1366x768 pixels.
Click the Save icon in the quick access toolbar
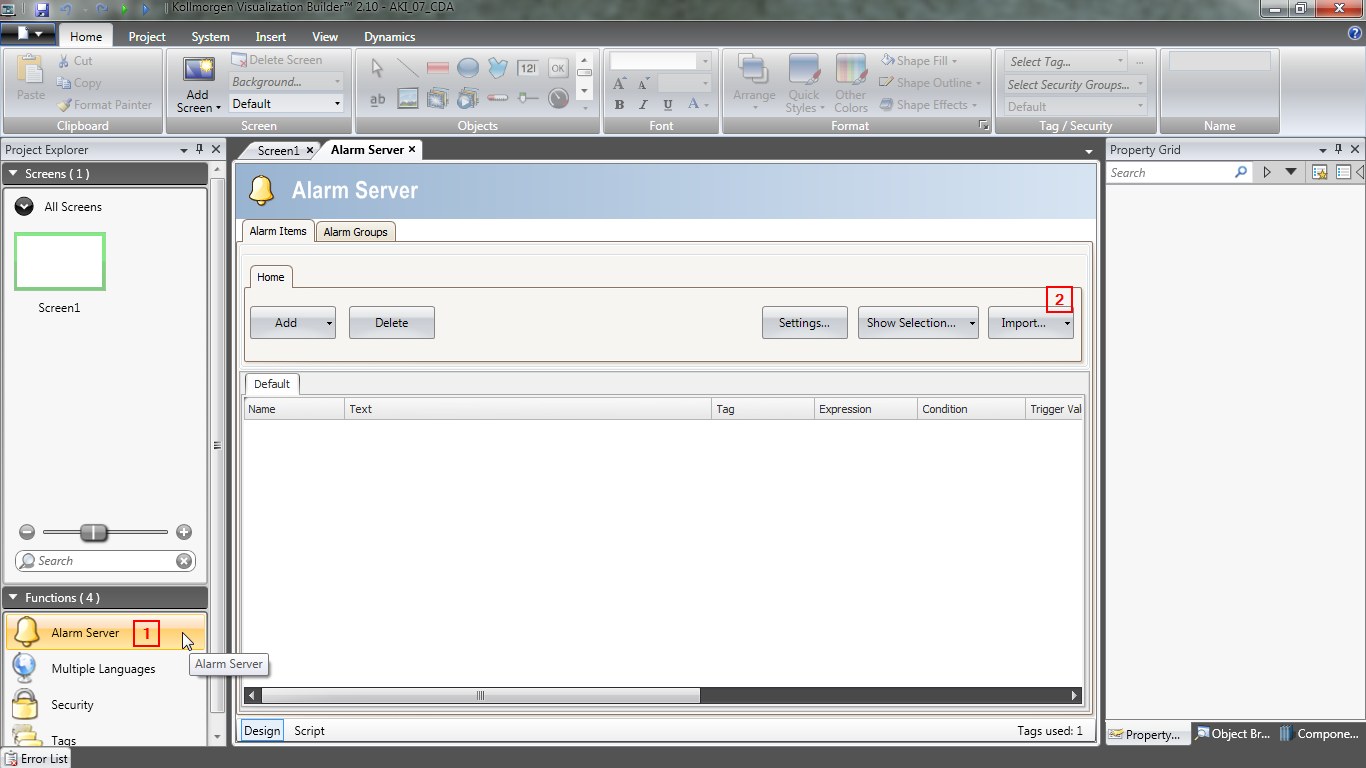tap(42, 9)
